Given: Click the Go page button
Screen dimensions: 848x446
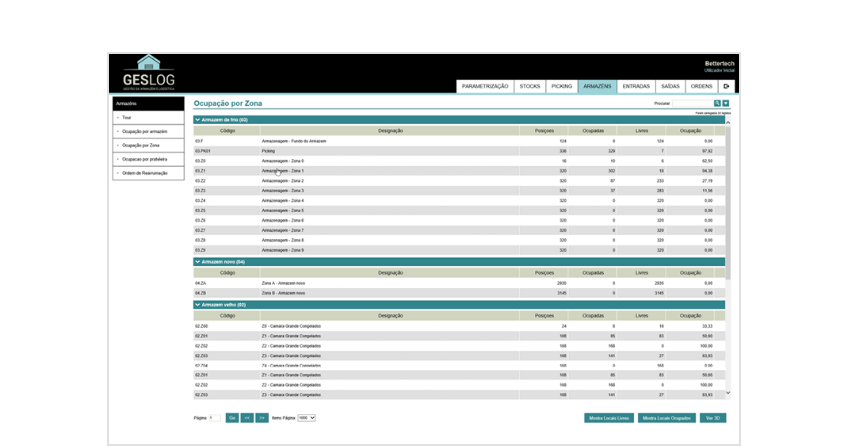Looking at the screenshot, I should point(232,417).
